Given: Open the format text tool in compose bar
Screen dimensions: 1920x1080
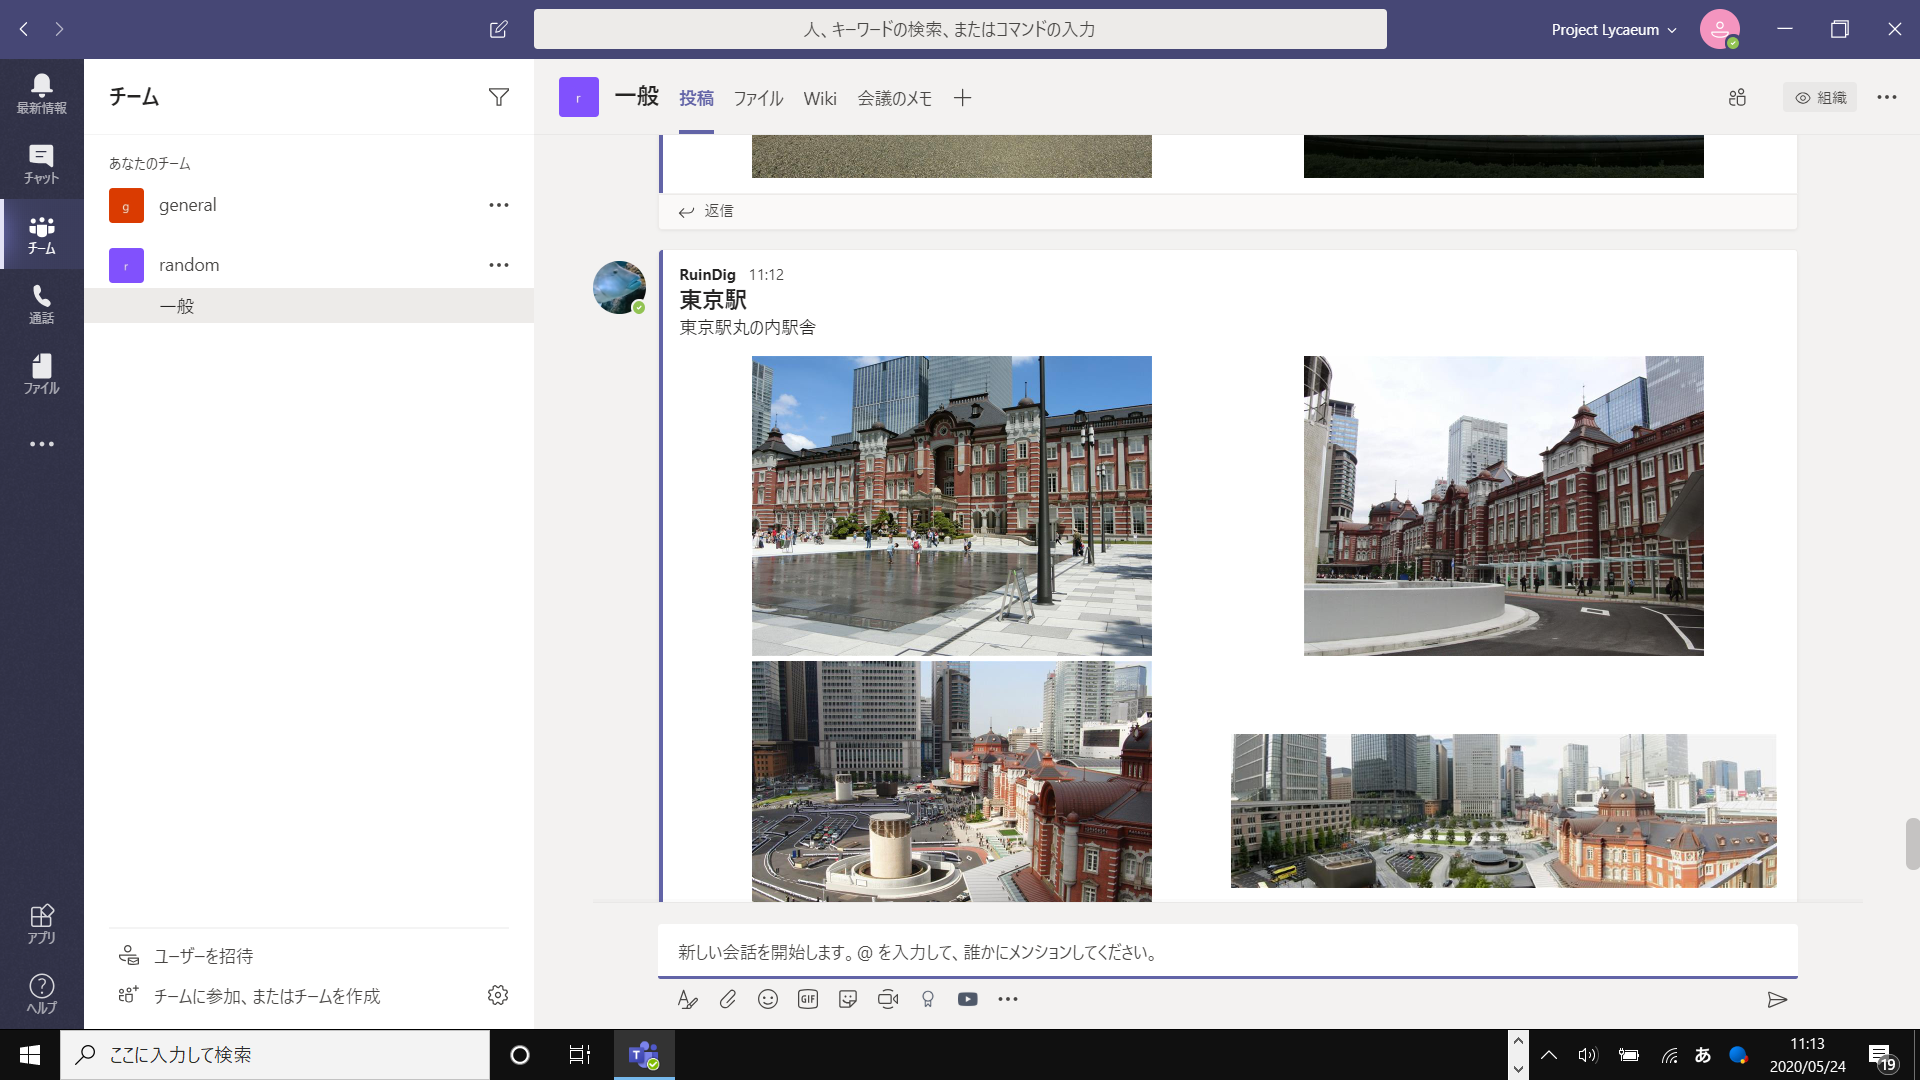Looking at the screenshot, I should pos(687,999).
